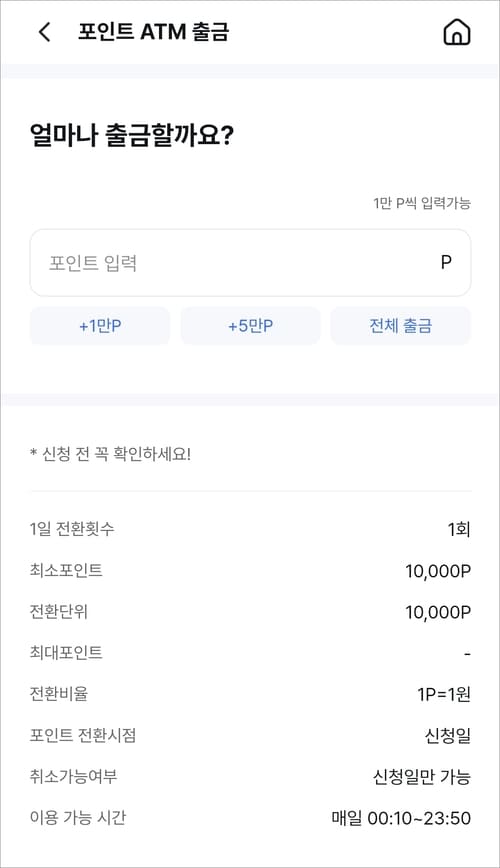Select the 매일 00:10~23:50 time value
The width and height of the screenshot is (500, 868).
tap(401, 818)
